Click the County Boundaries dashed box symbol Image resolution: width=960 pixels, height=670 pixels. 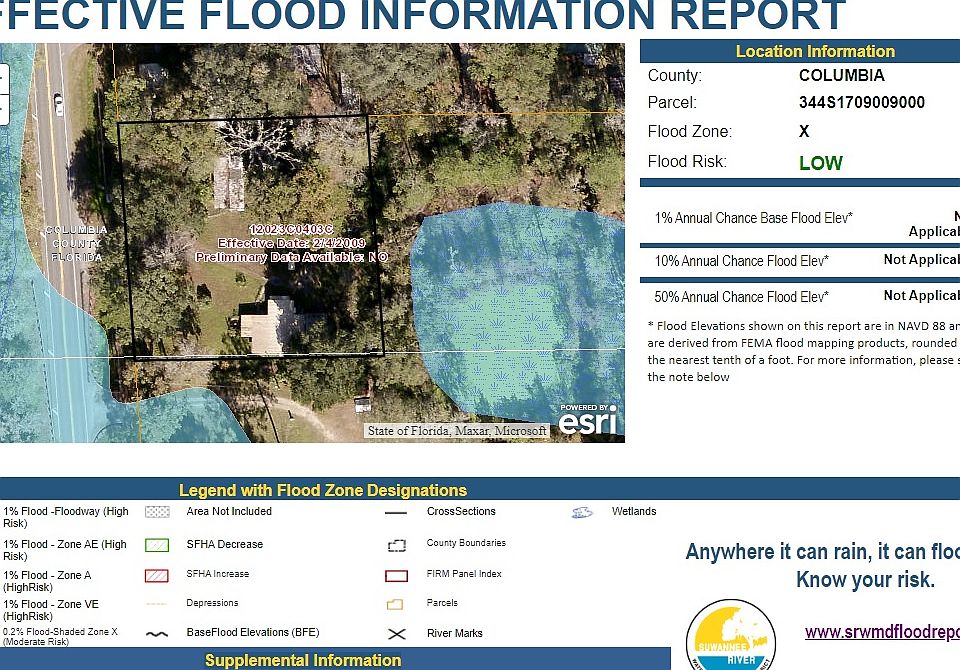[x=397, y=545]
